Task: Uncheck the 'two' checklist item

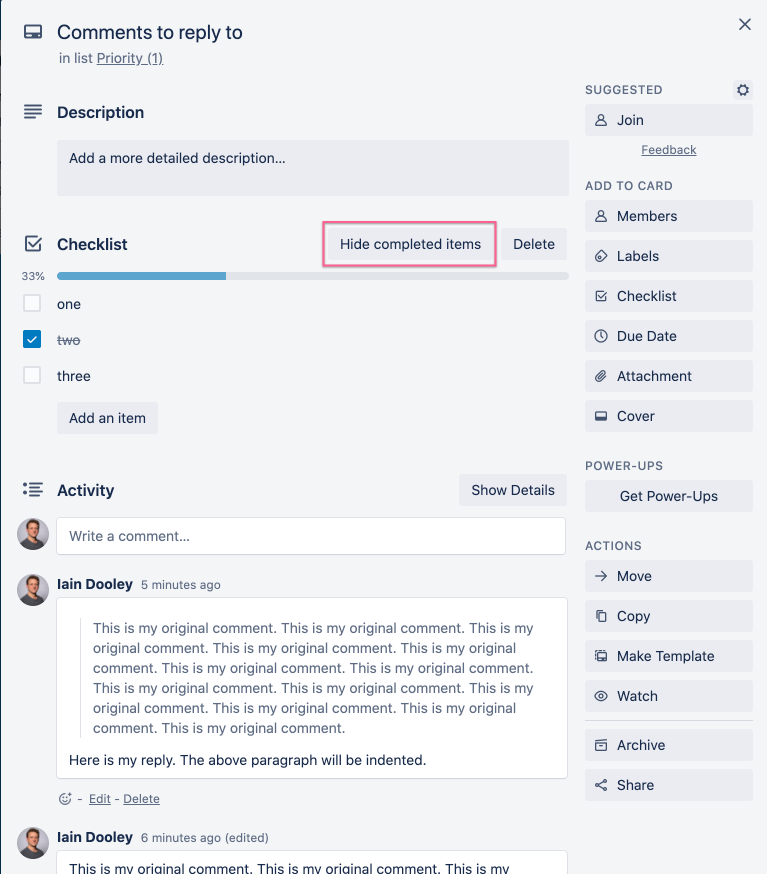Action: click(x=32, y=339)
